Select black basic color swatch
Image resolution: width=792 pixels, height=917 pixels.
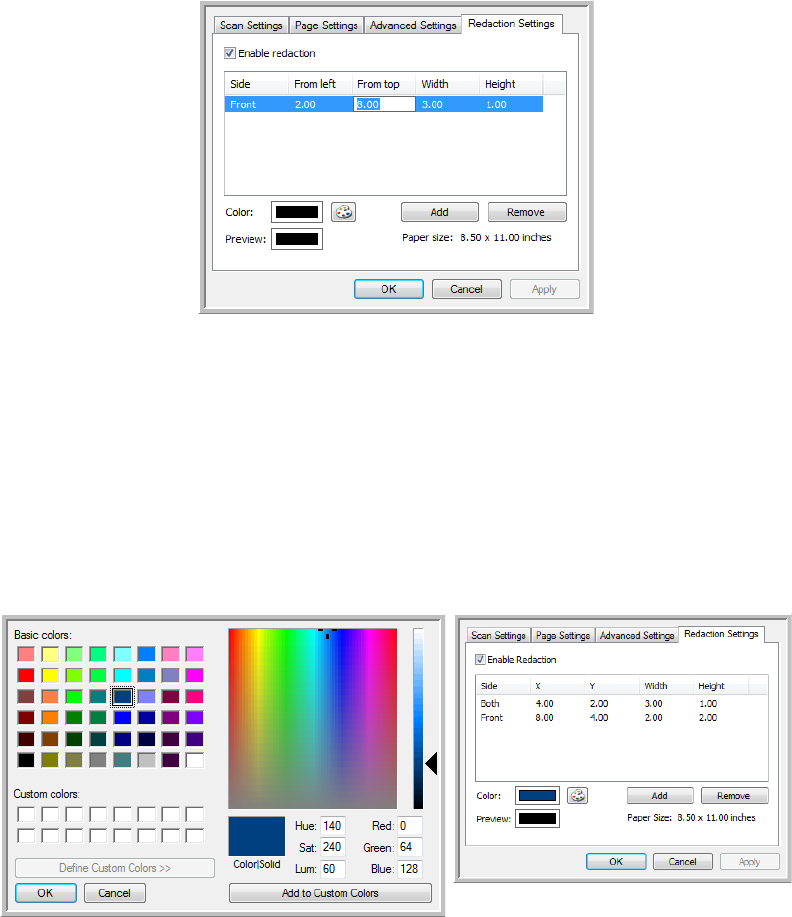26,760
